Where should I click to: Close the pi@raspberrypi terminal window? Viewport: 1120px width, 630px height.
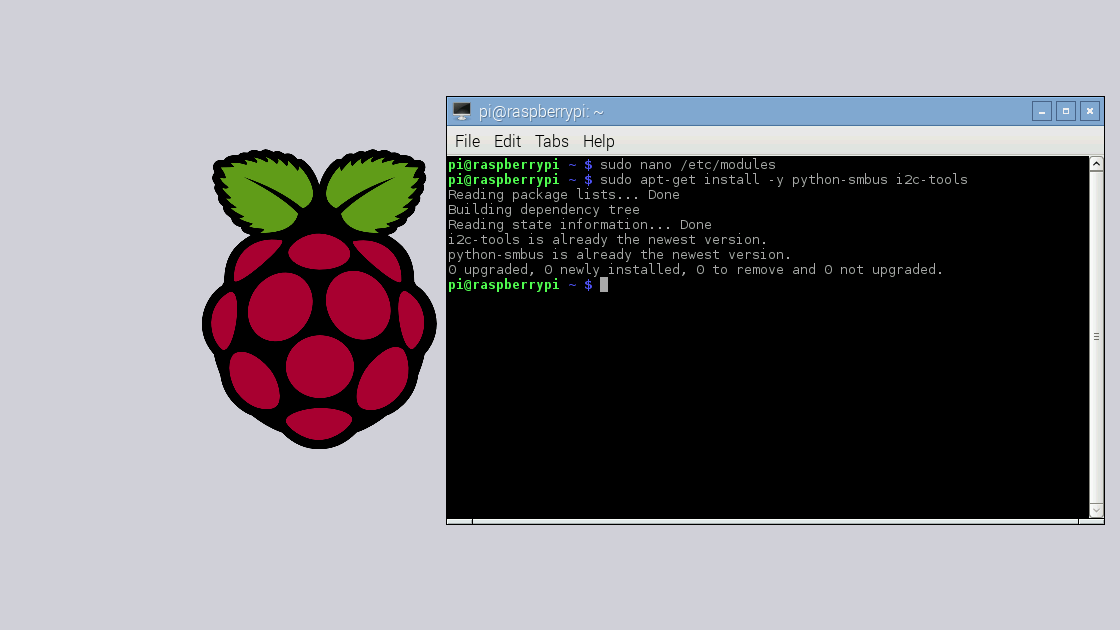[x=1090, y=111]
